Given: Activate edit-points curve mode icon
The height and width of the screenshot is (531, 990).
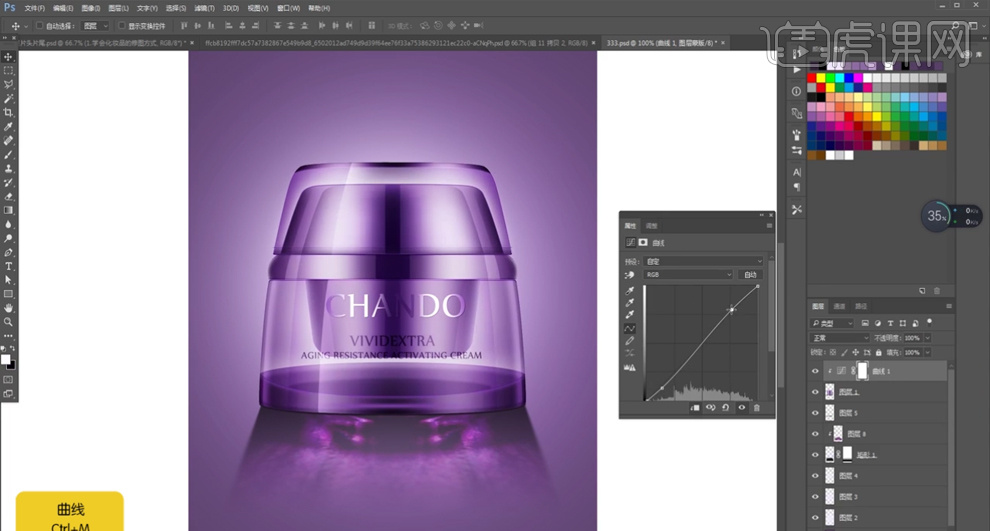Looking at the screenshot, I should [x=629, y=328].
